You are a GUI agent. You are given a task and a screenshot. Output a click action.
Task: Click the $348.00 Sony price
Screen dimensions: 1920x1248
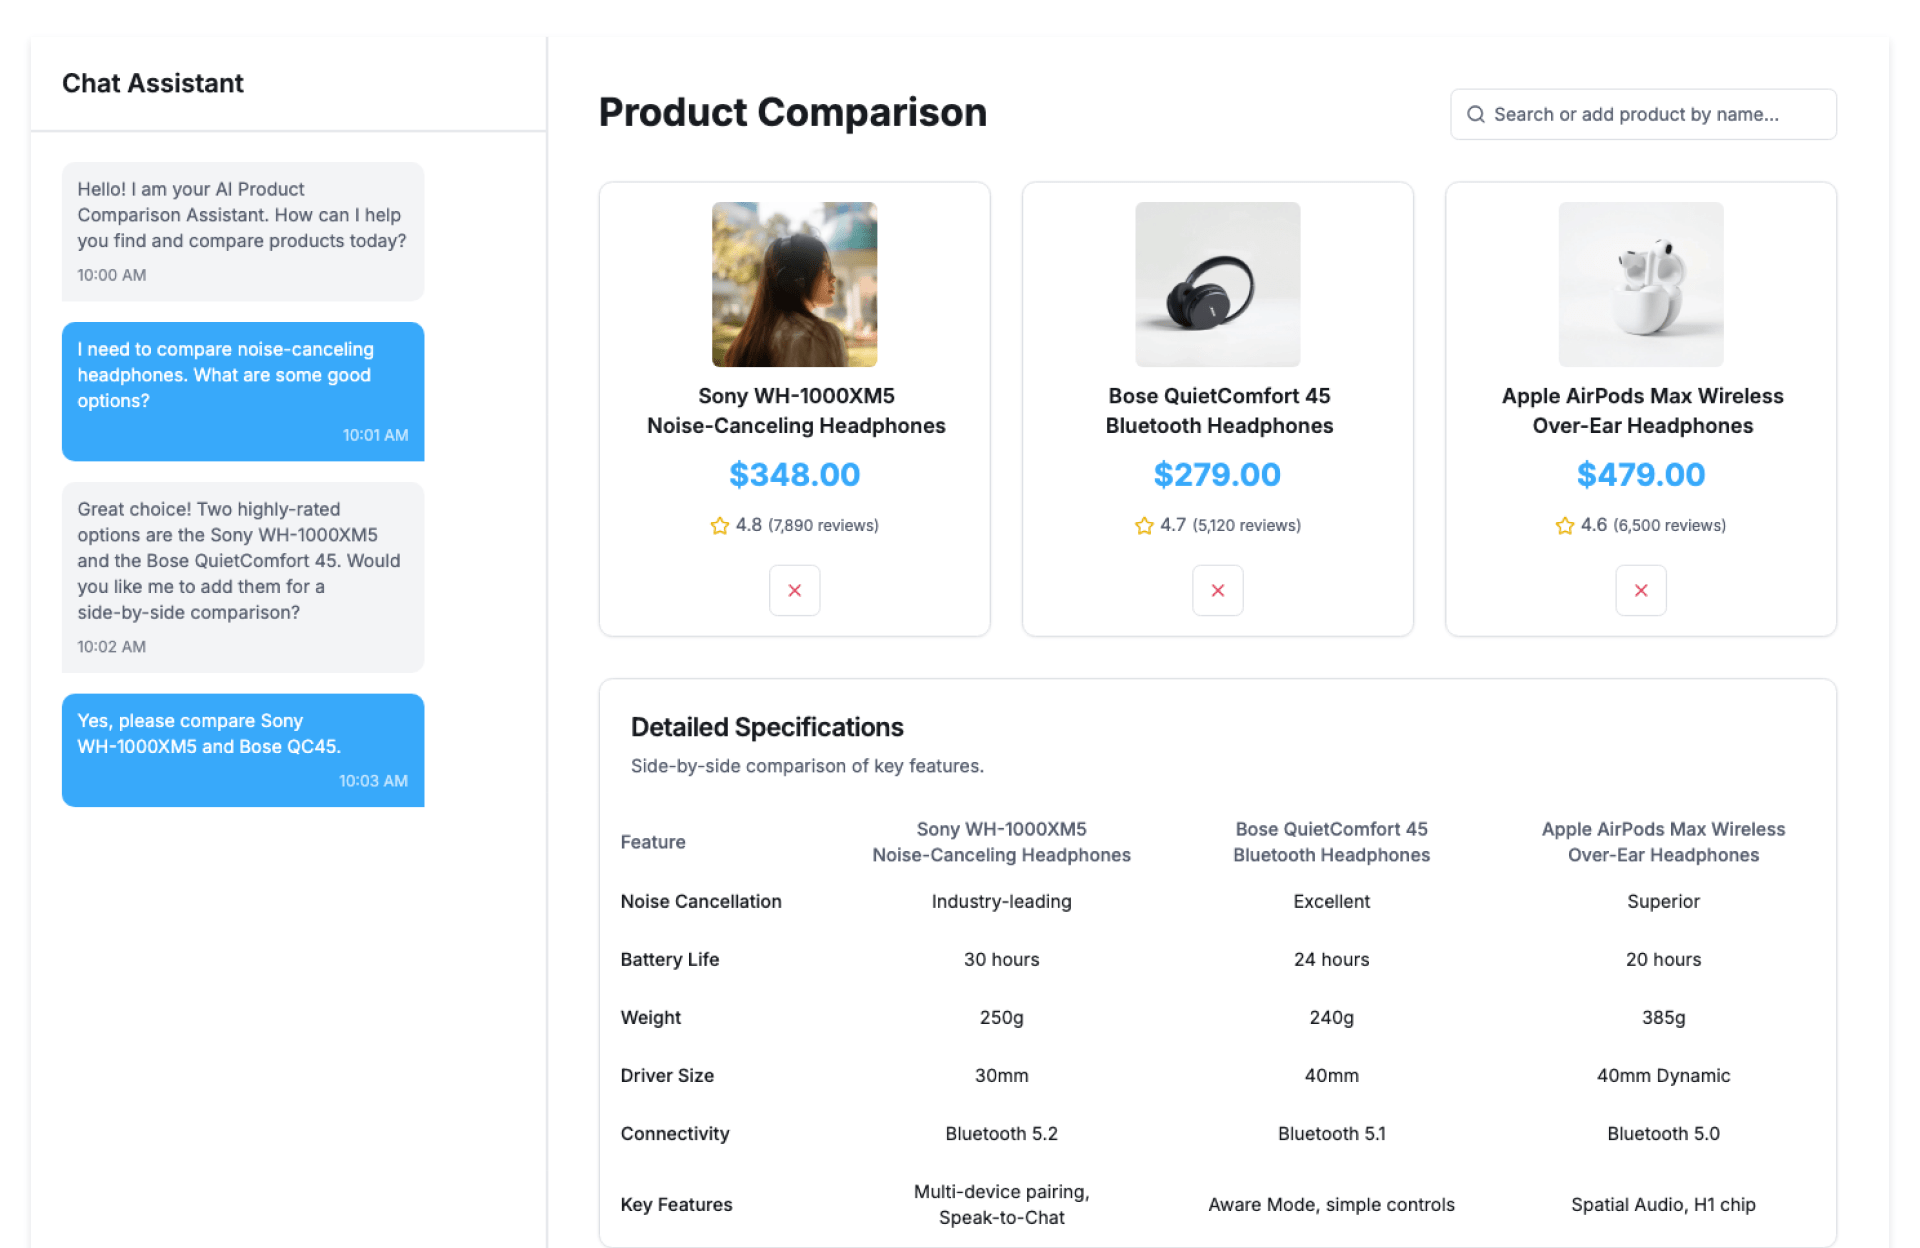[794, 474]
